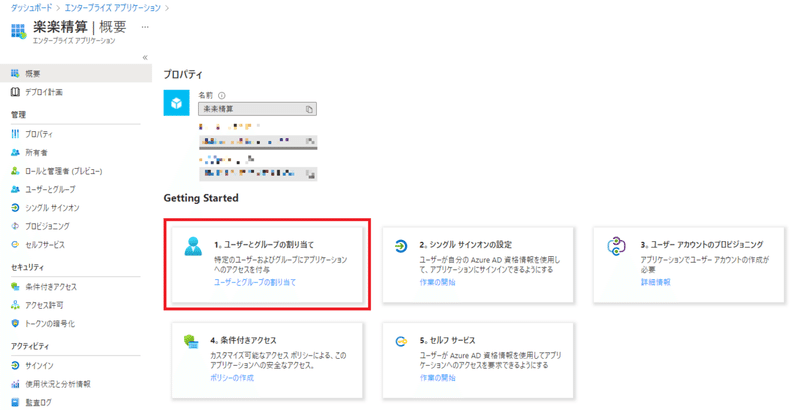Screen dimensions: 800x410
Task: Collapse the sidebar with double chevron
Action: 145,58
